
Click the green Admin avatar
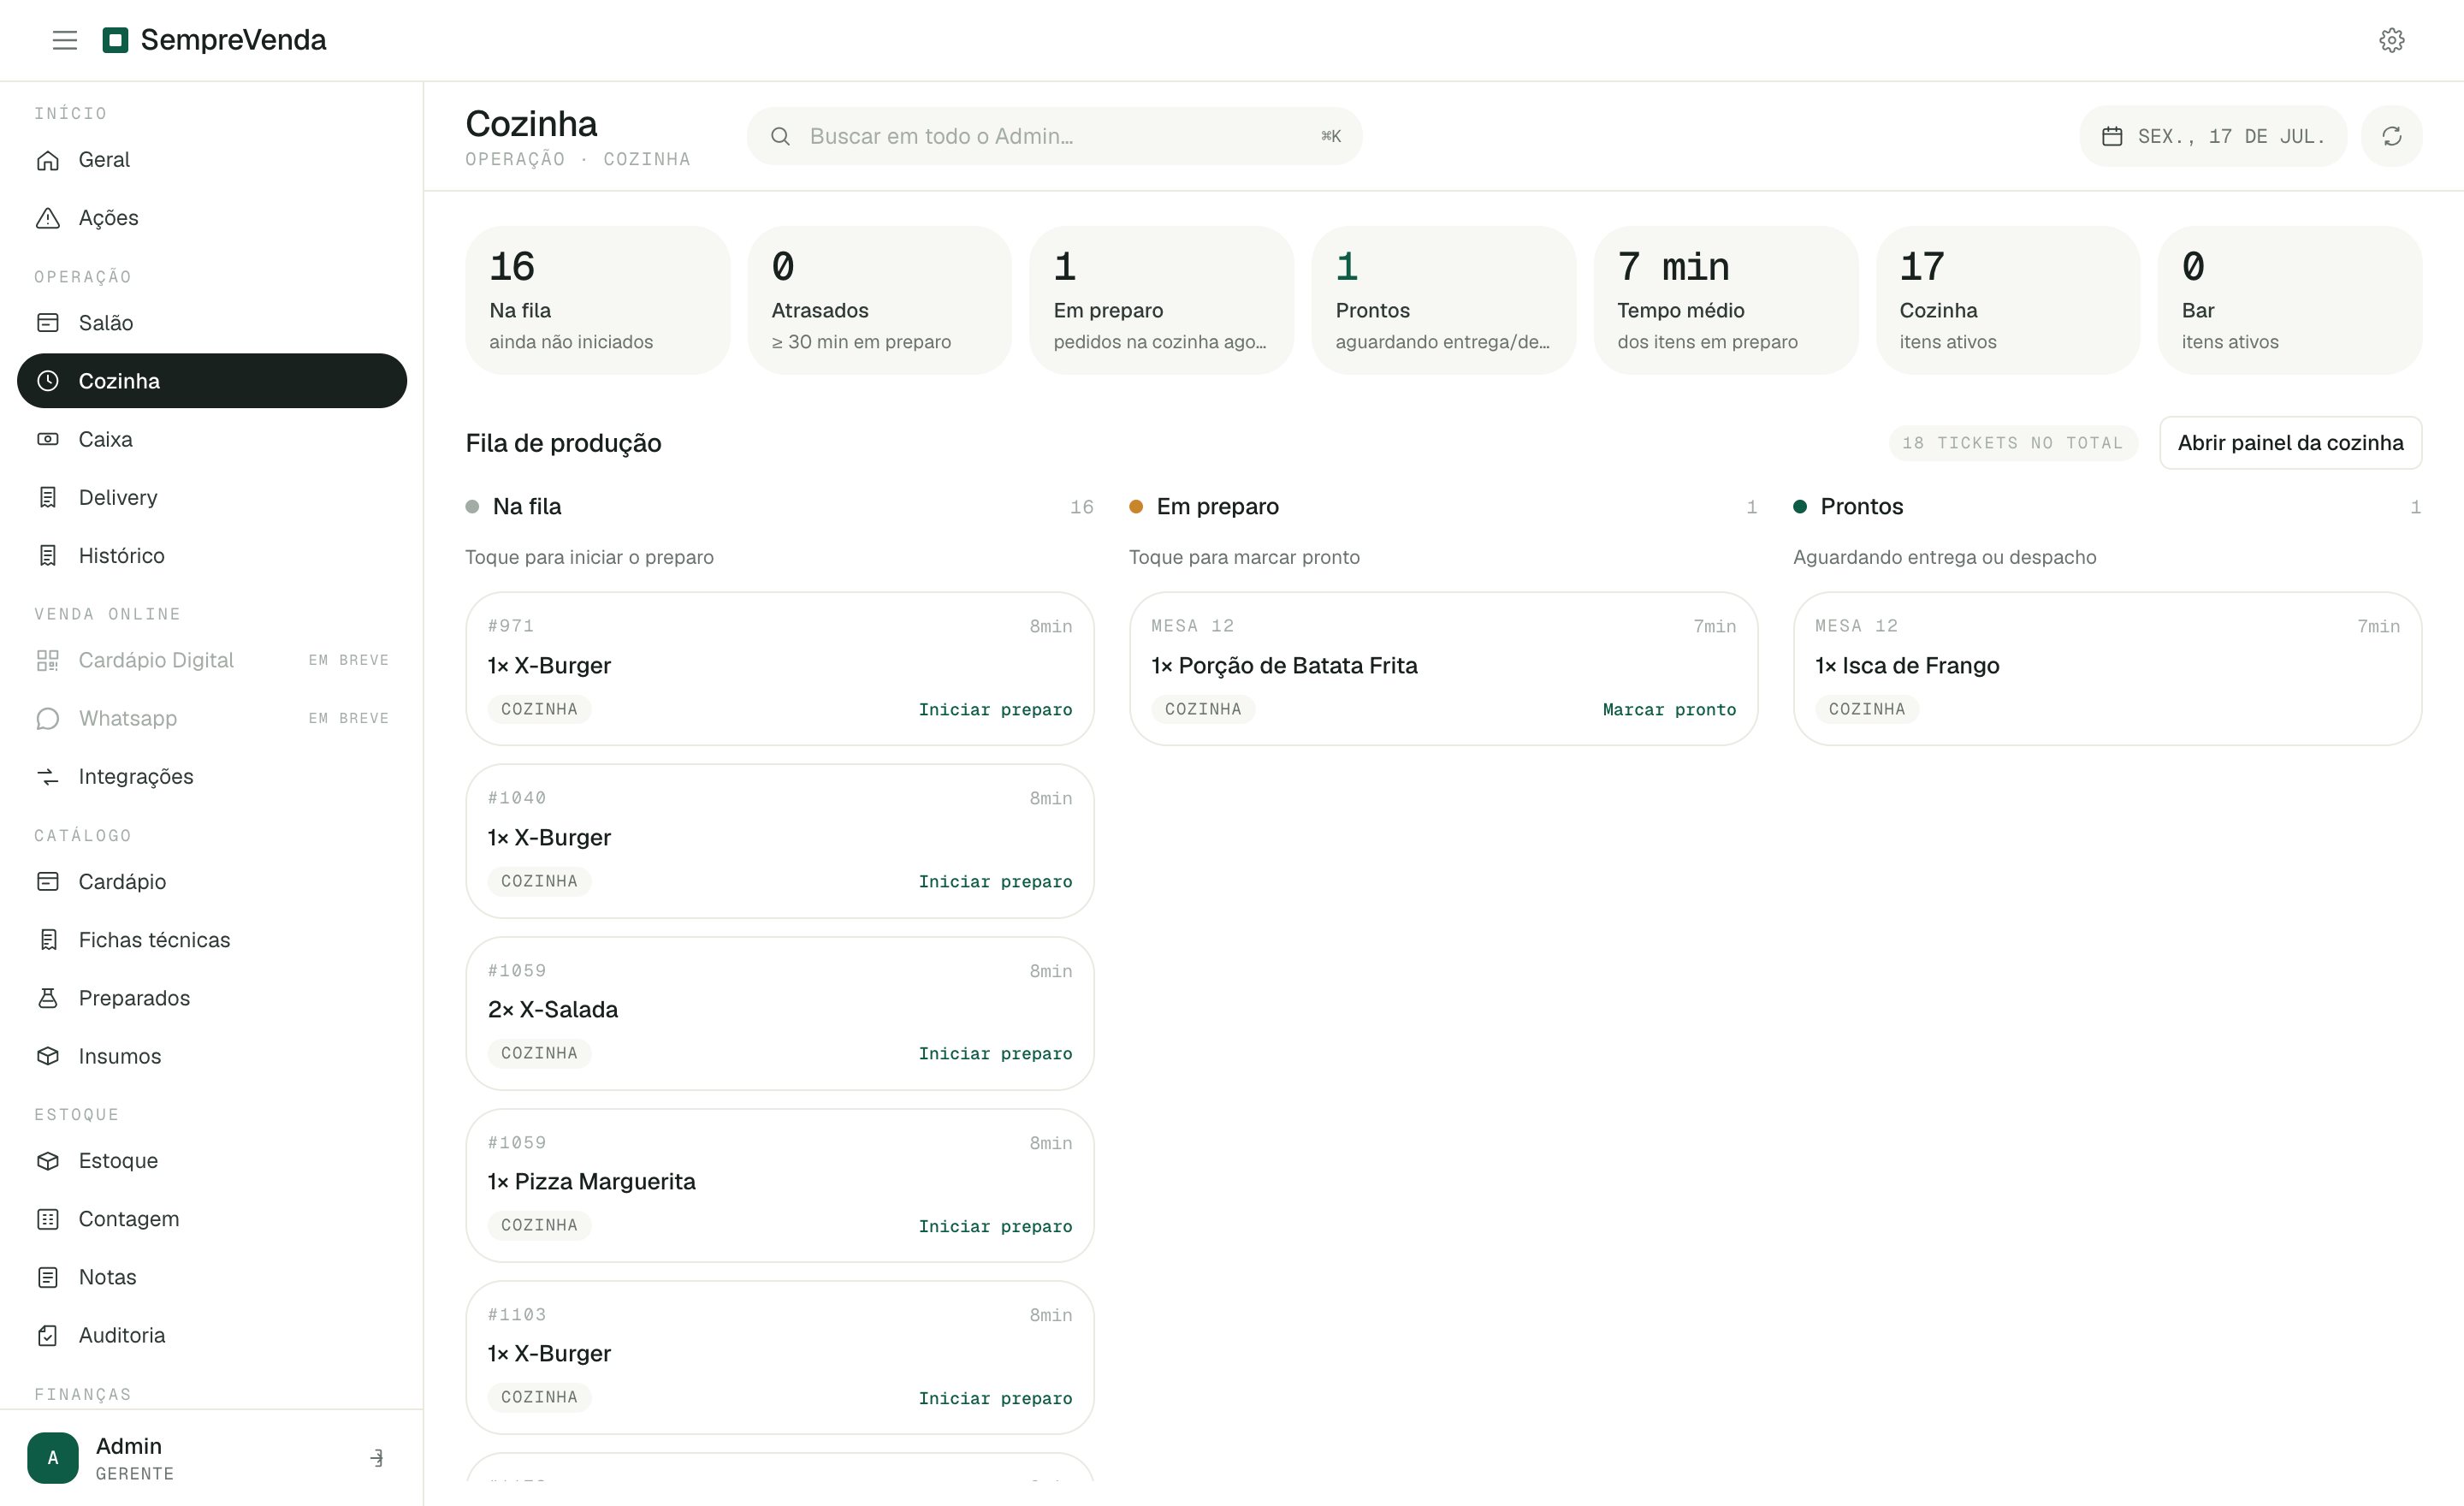coord(53,1458)
